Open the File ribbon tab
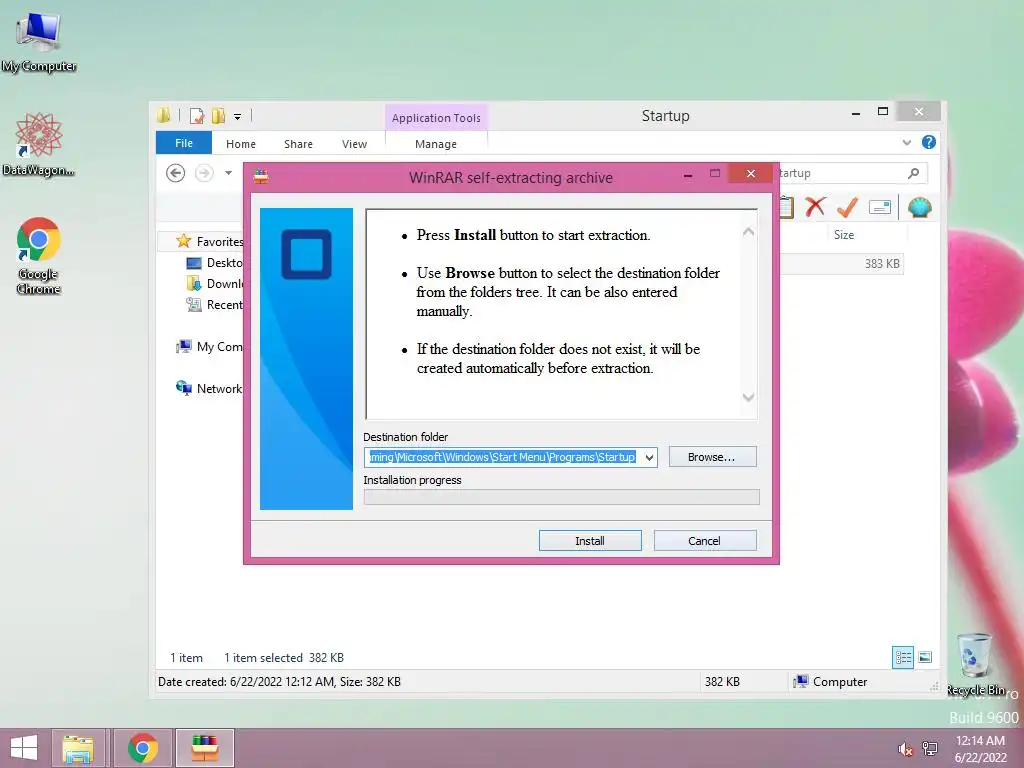The image size is (1024, 768). (x=184, y=143)
